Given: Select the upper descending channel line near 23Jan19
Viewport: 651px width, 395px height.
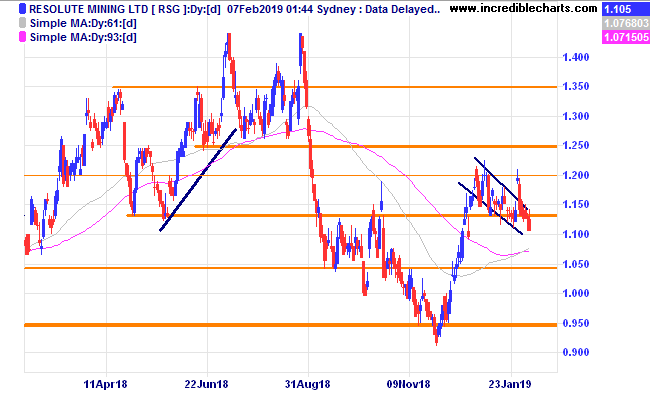Looking at the screenshot, I should pos(501,183).
